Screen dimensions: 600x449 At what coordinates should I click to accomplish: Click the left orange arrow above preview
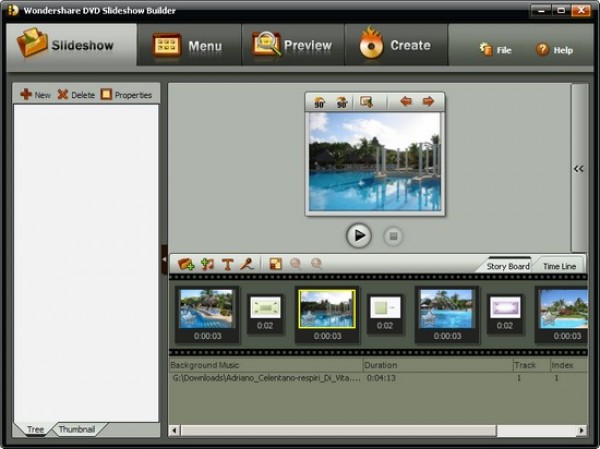coord(406,102)
